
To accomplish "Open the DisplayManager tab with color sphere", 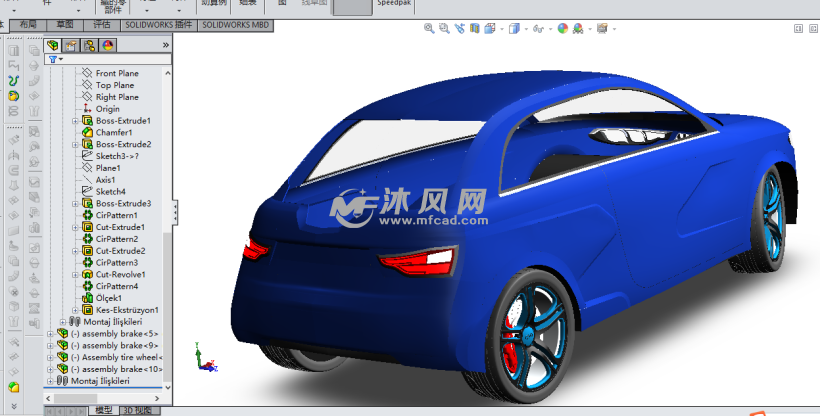I will (108, 45).
